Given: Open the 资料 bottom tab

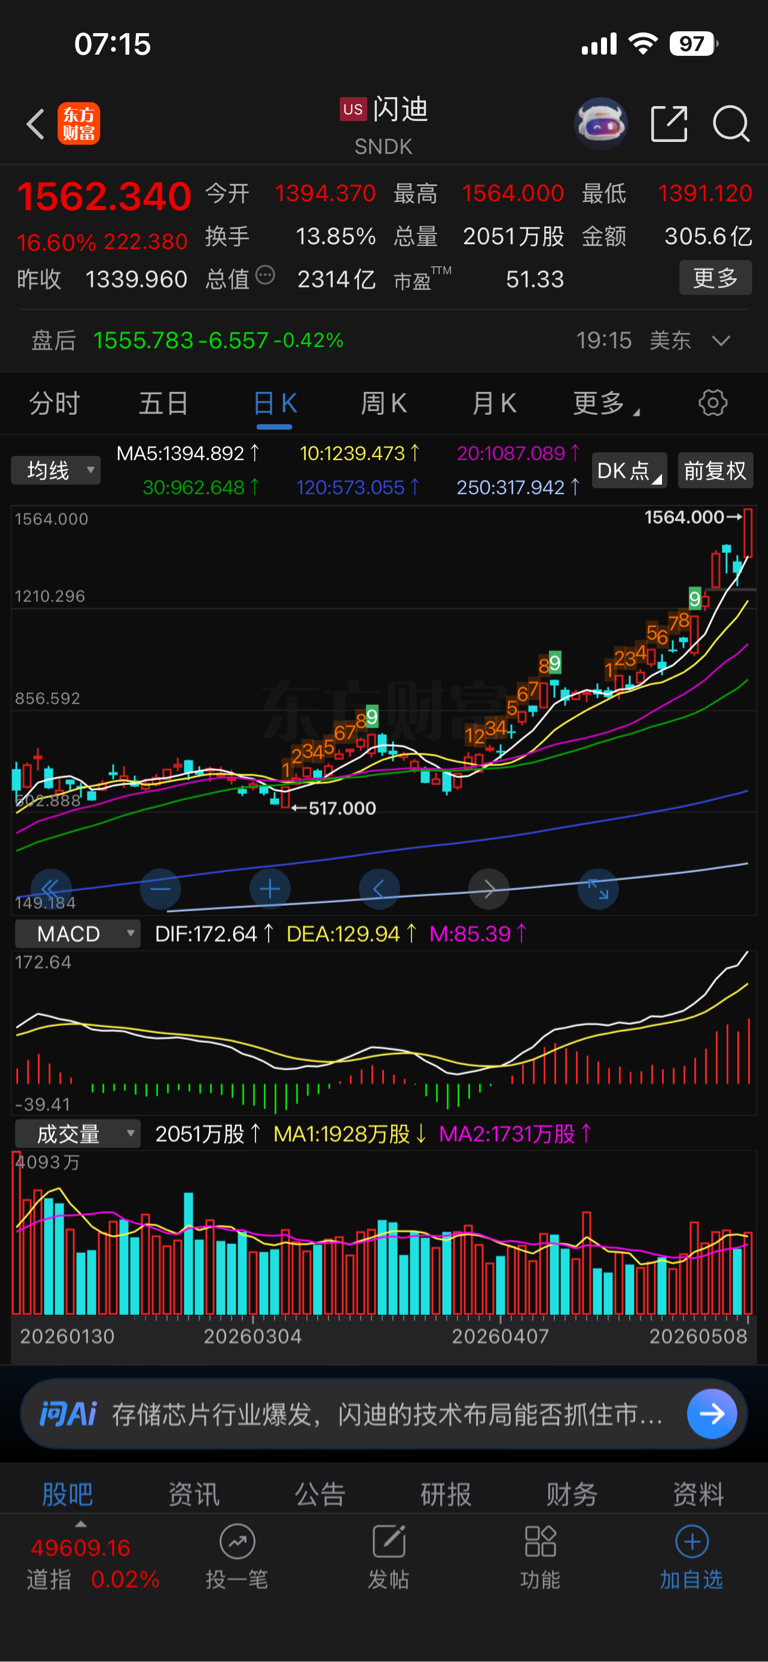Looking at the screenshot, I should (x=698, y=1494).
